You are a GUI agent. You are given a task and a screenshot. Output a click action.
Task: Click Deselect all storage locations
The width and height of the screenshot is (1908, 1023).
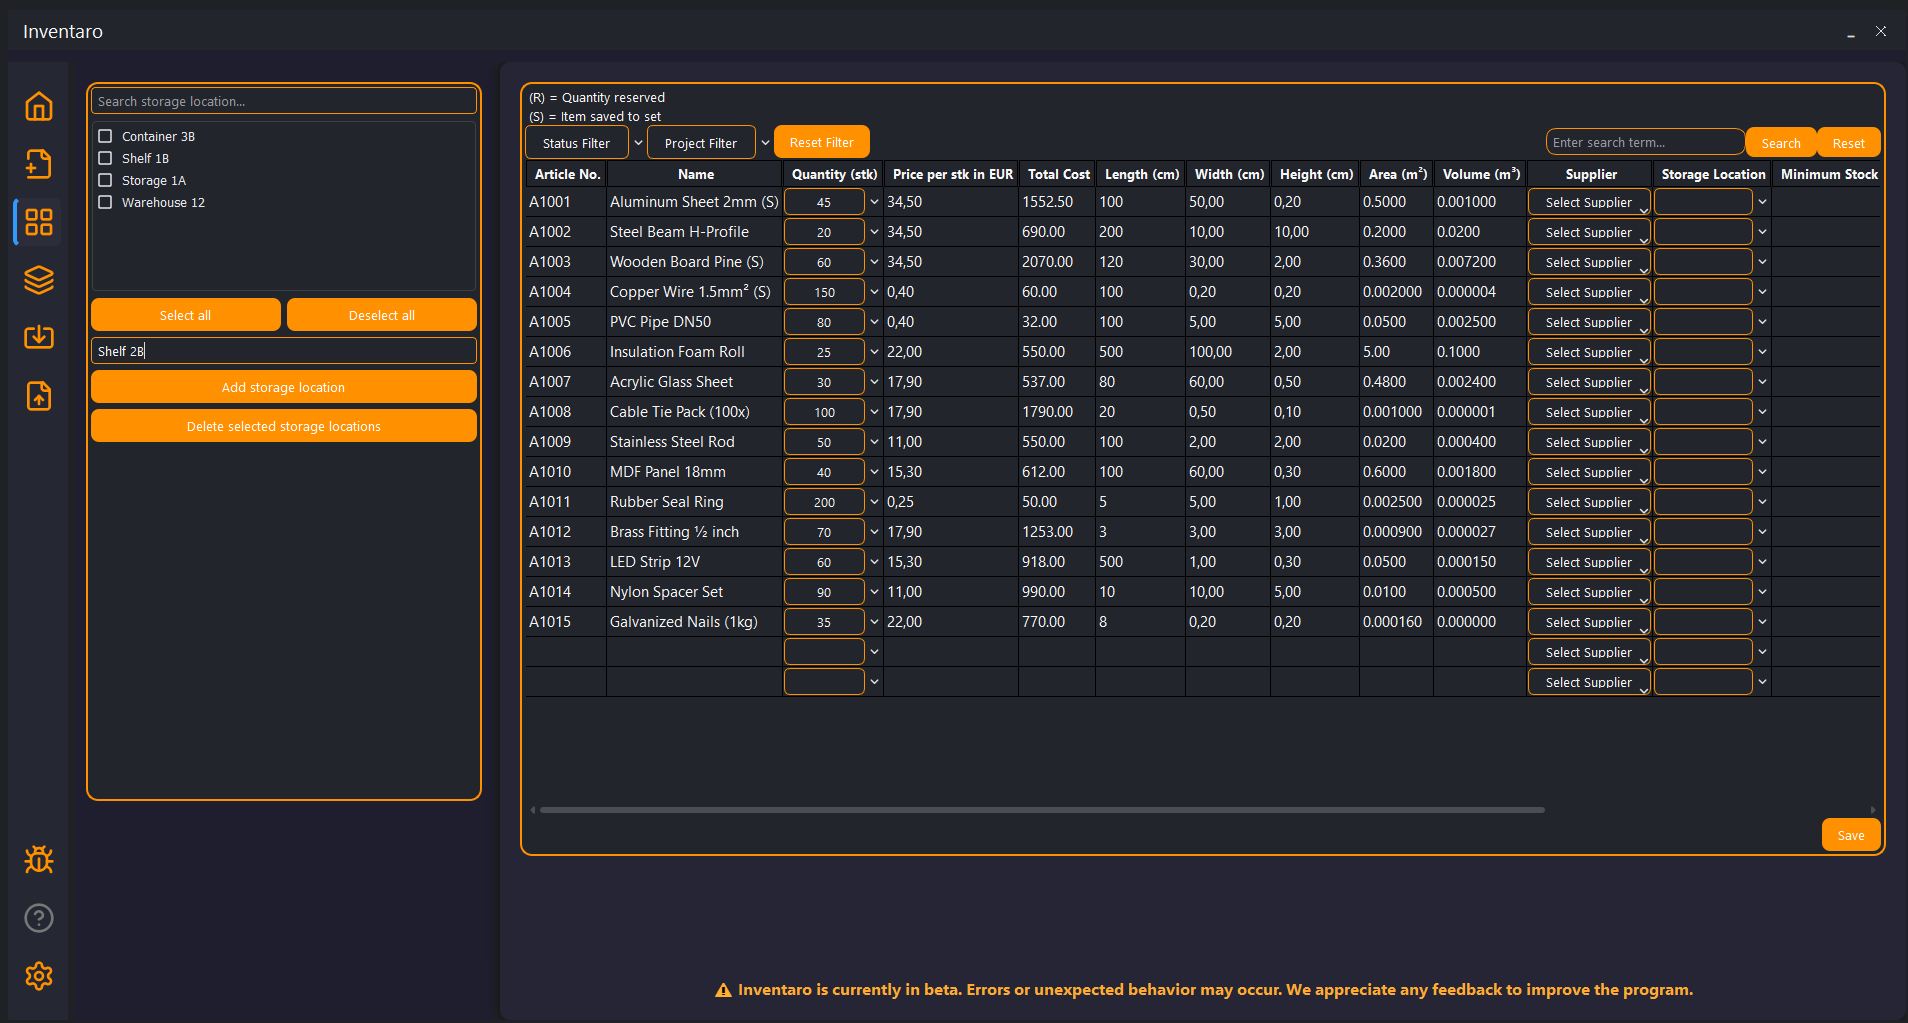pos(382,315)
